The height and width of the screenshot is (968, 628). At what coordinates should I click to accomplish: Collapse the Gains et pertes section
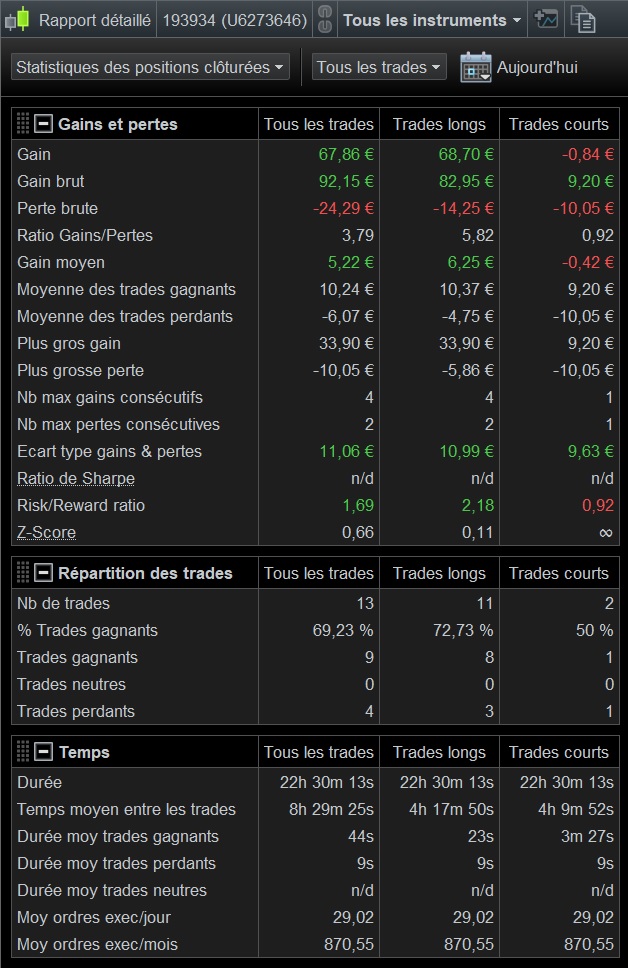(x=43, y=124)
